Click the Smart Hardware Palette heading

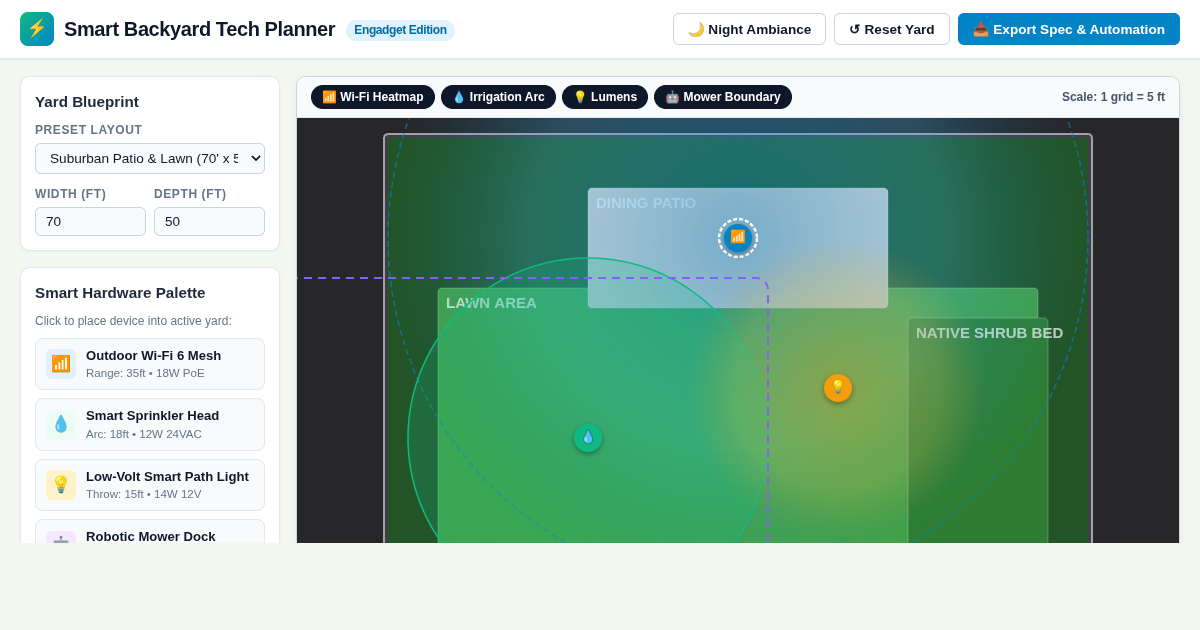120,293
